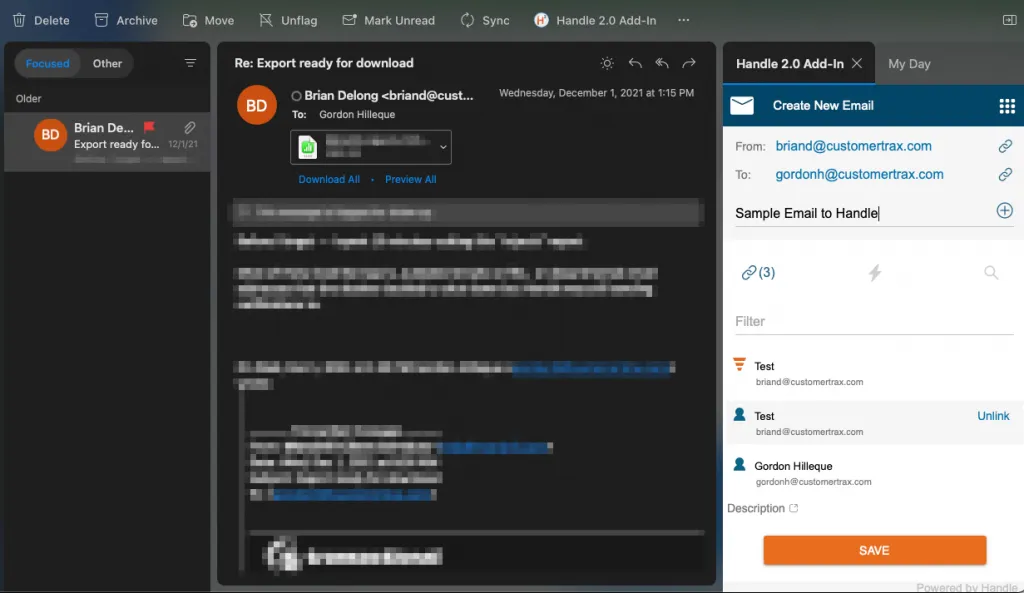
Task: Open the Move folder option
Action: click(208, 20)
